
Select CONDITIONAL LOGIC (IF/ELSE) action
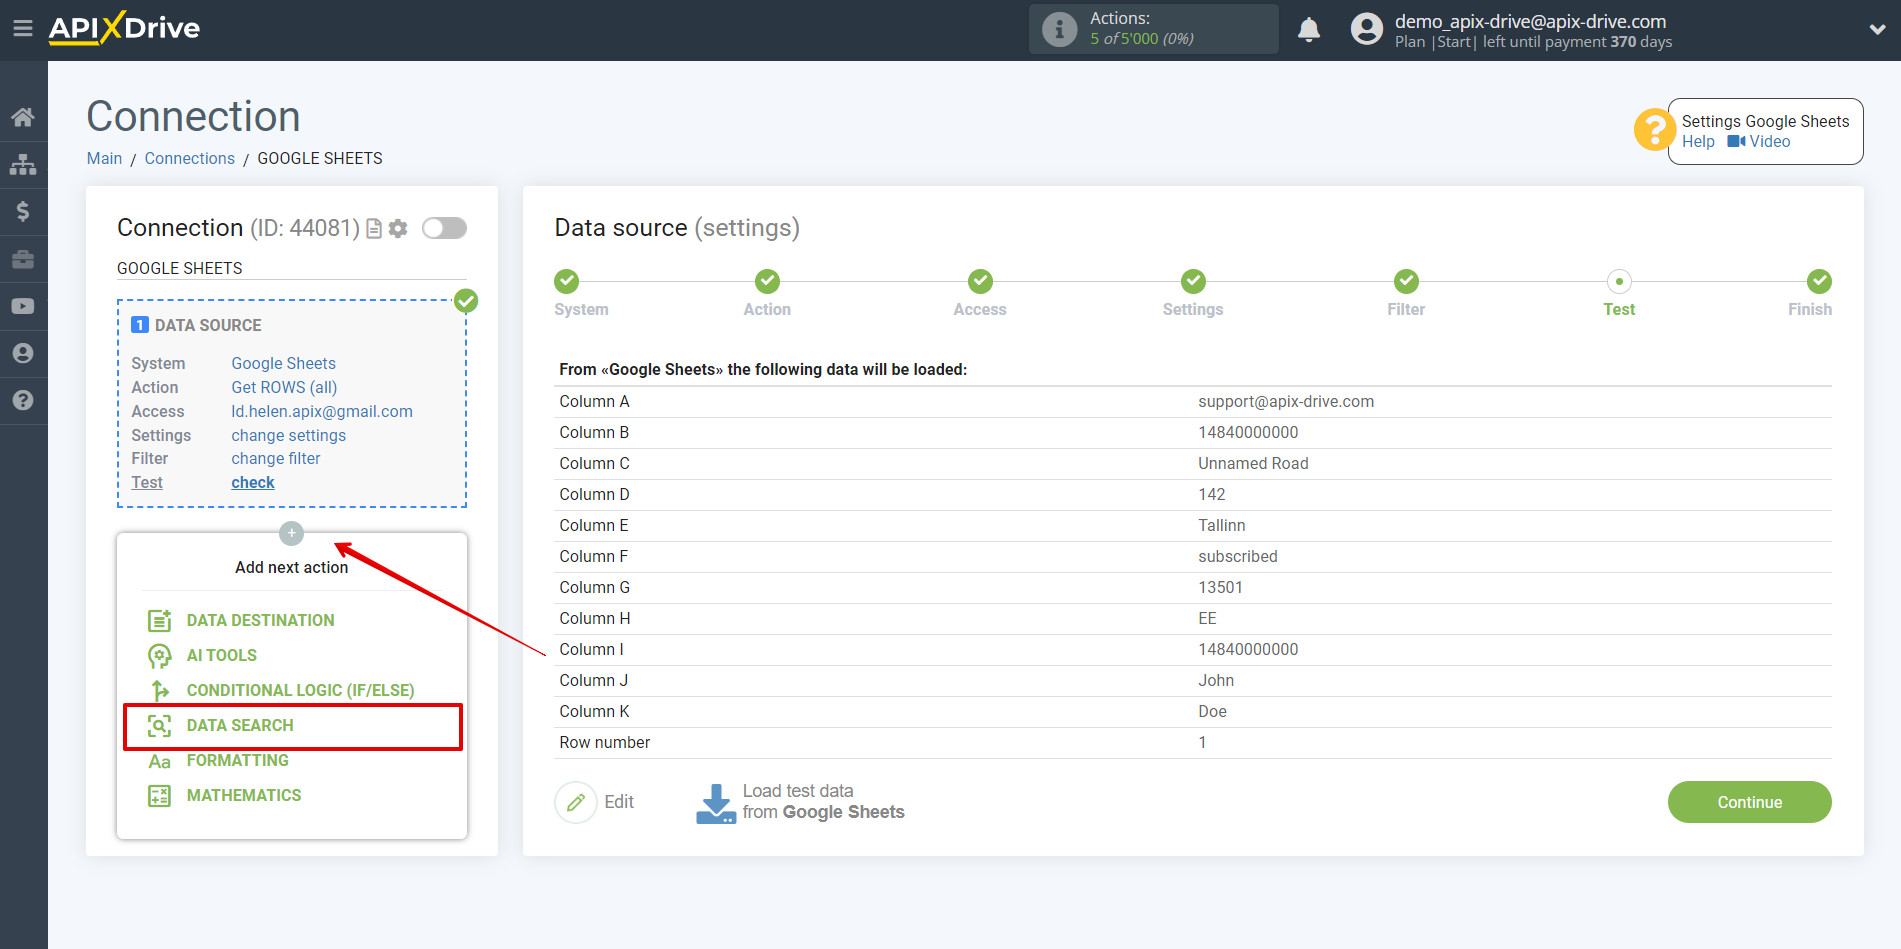pos(300,690)
